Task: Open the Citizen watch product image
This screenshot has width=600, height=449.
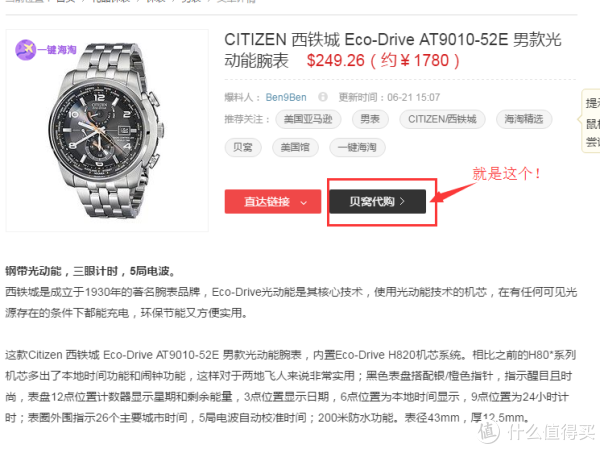Action: pyautogui.click(x=107, y=131)
